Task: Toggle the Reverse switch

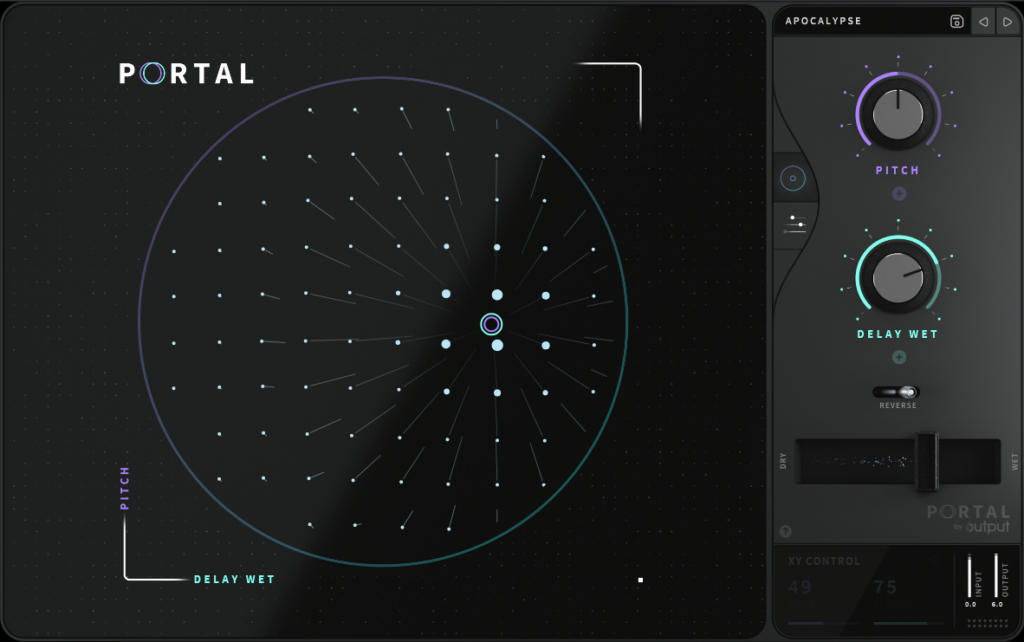Action: pos(897,392)
